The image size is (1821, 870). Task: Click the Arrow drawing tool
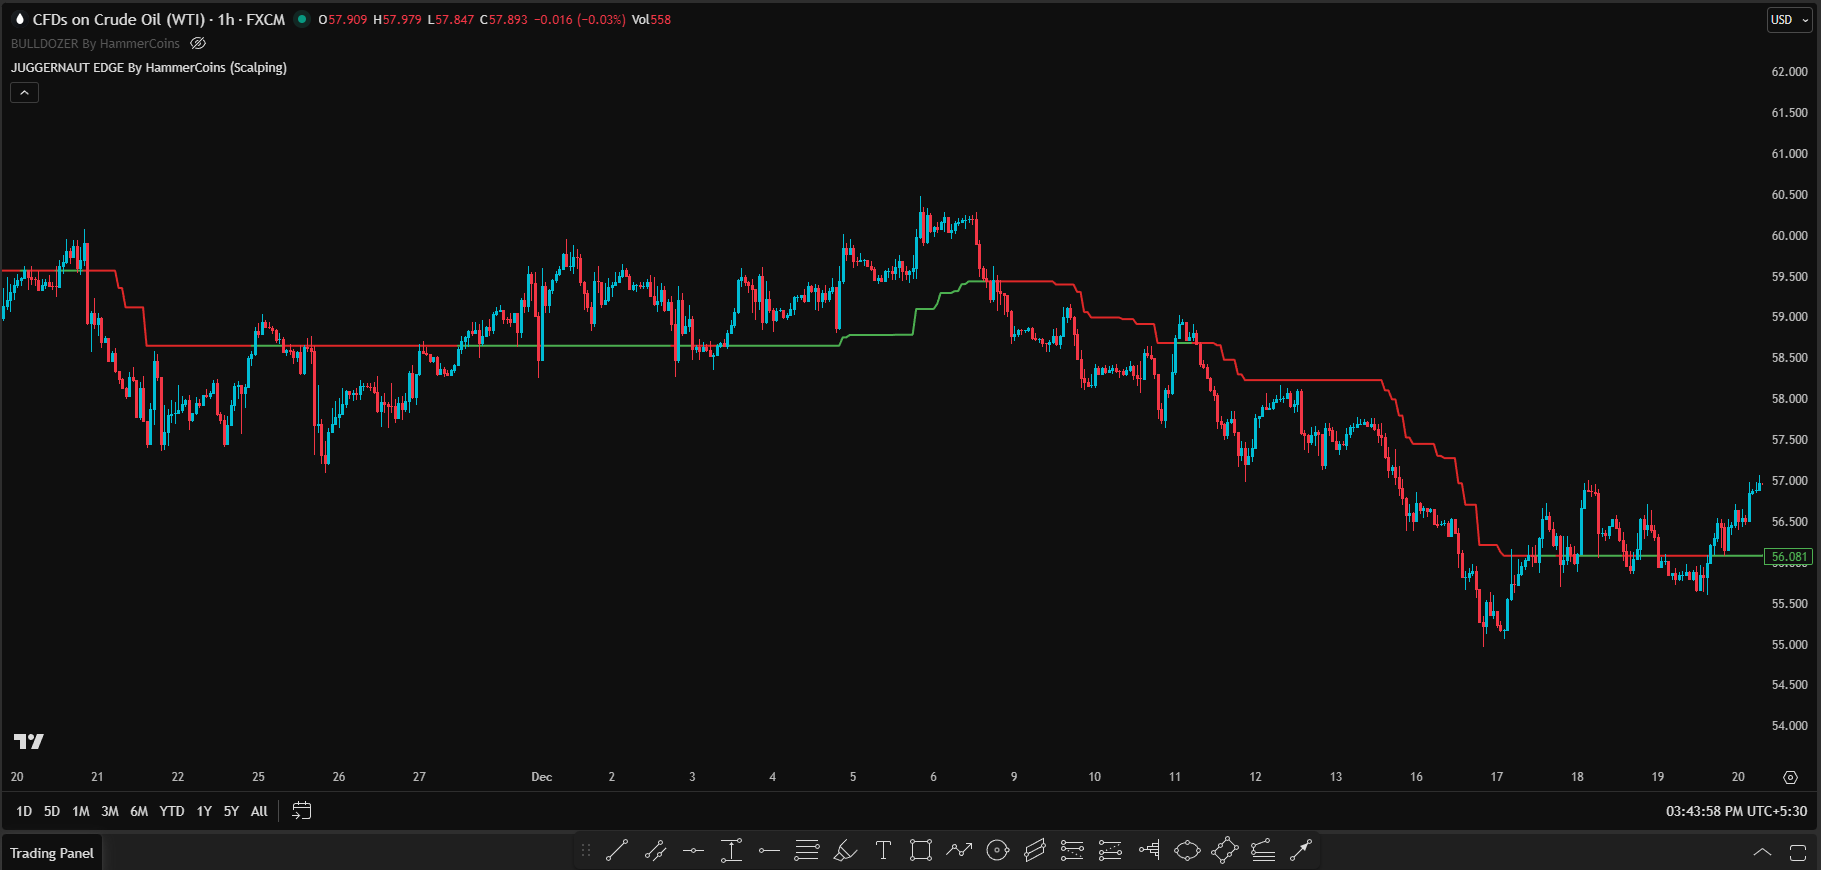(1300, 850)
